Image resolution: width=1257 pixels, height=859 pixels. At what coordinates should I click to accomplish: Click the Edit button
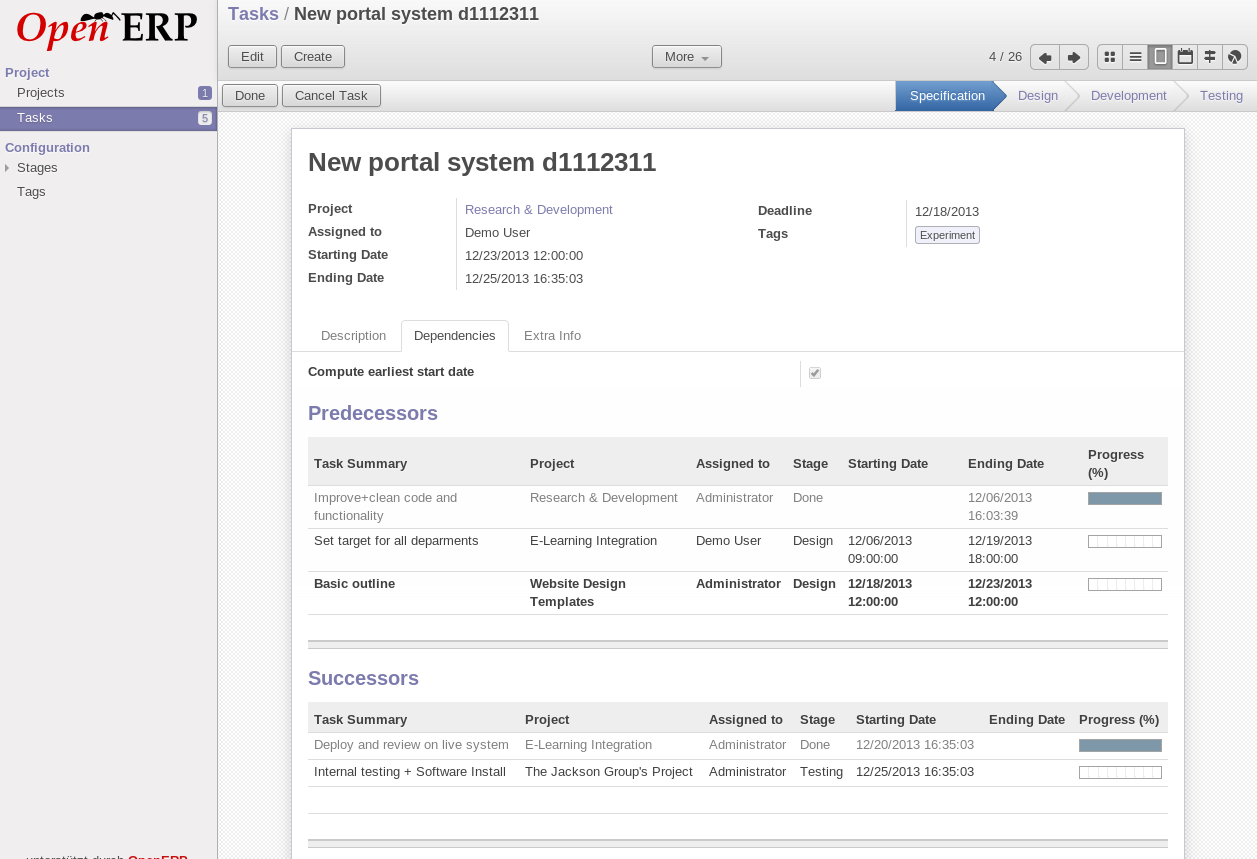pos(252,57)
